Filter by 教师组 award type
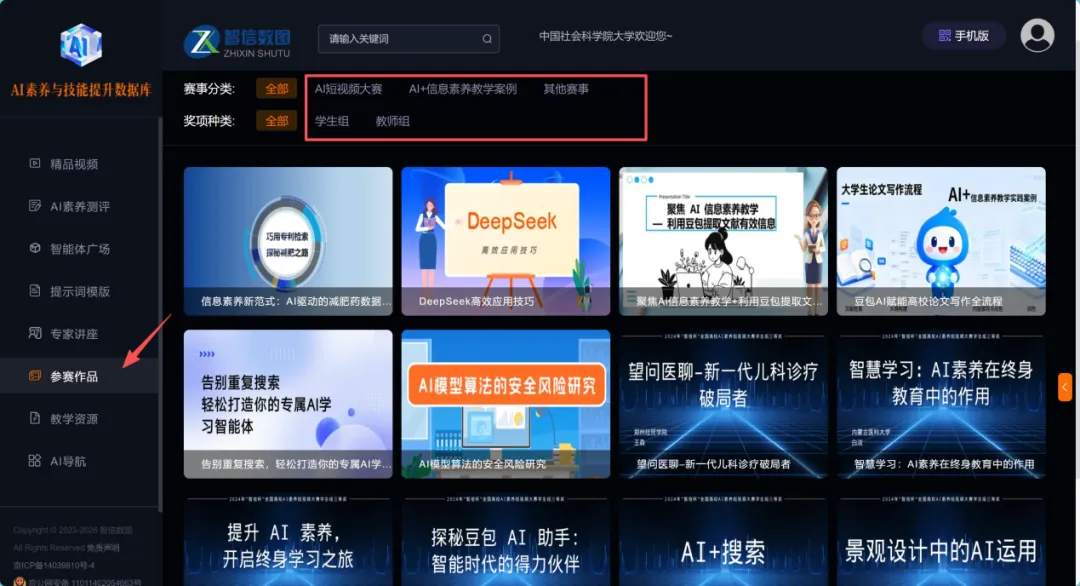The width and height of the screenshot is (1080, 586). [x=392, y=121]
